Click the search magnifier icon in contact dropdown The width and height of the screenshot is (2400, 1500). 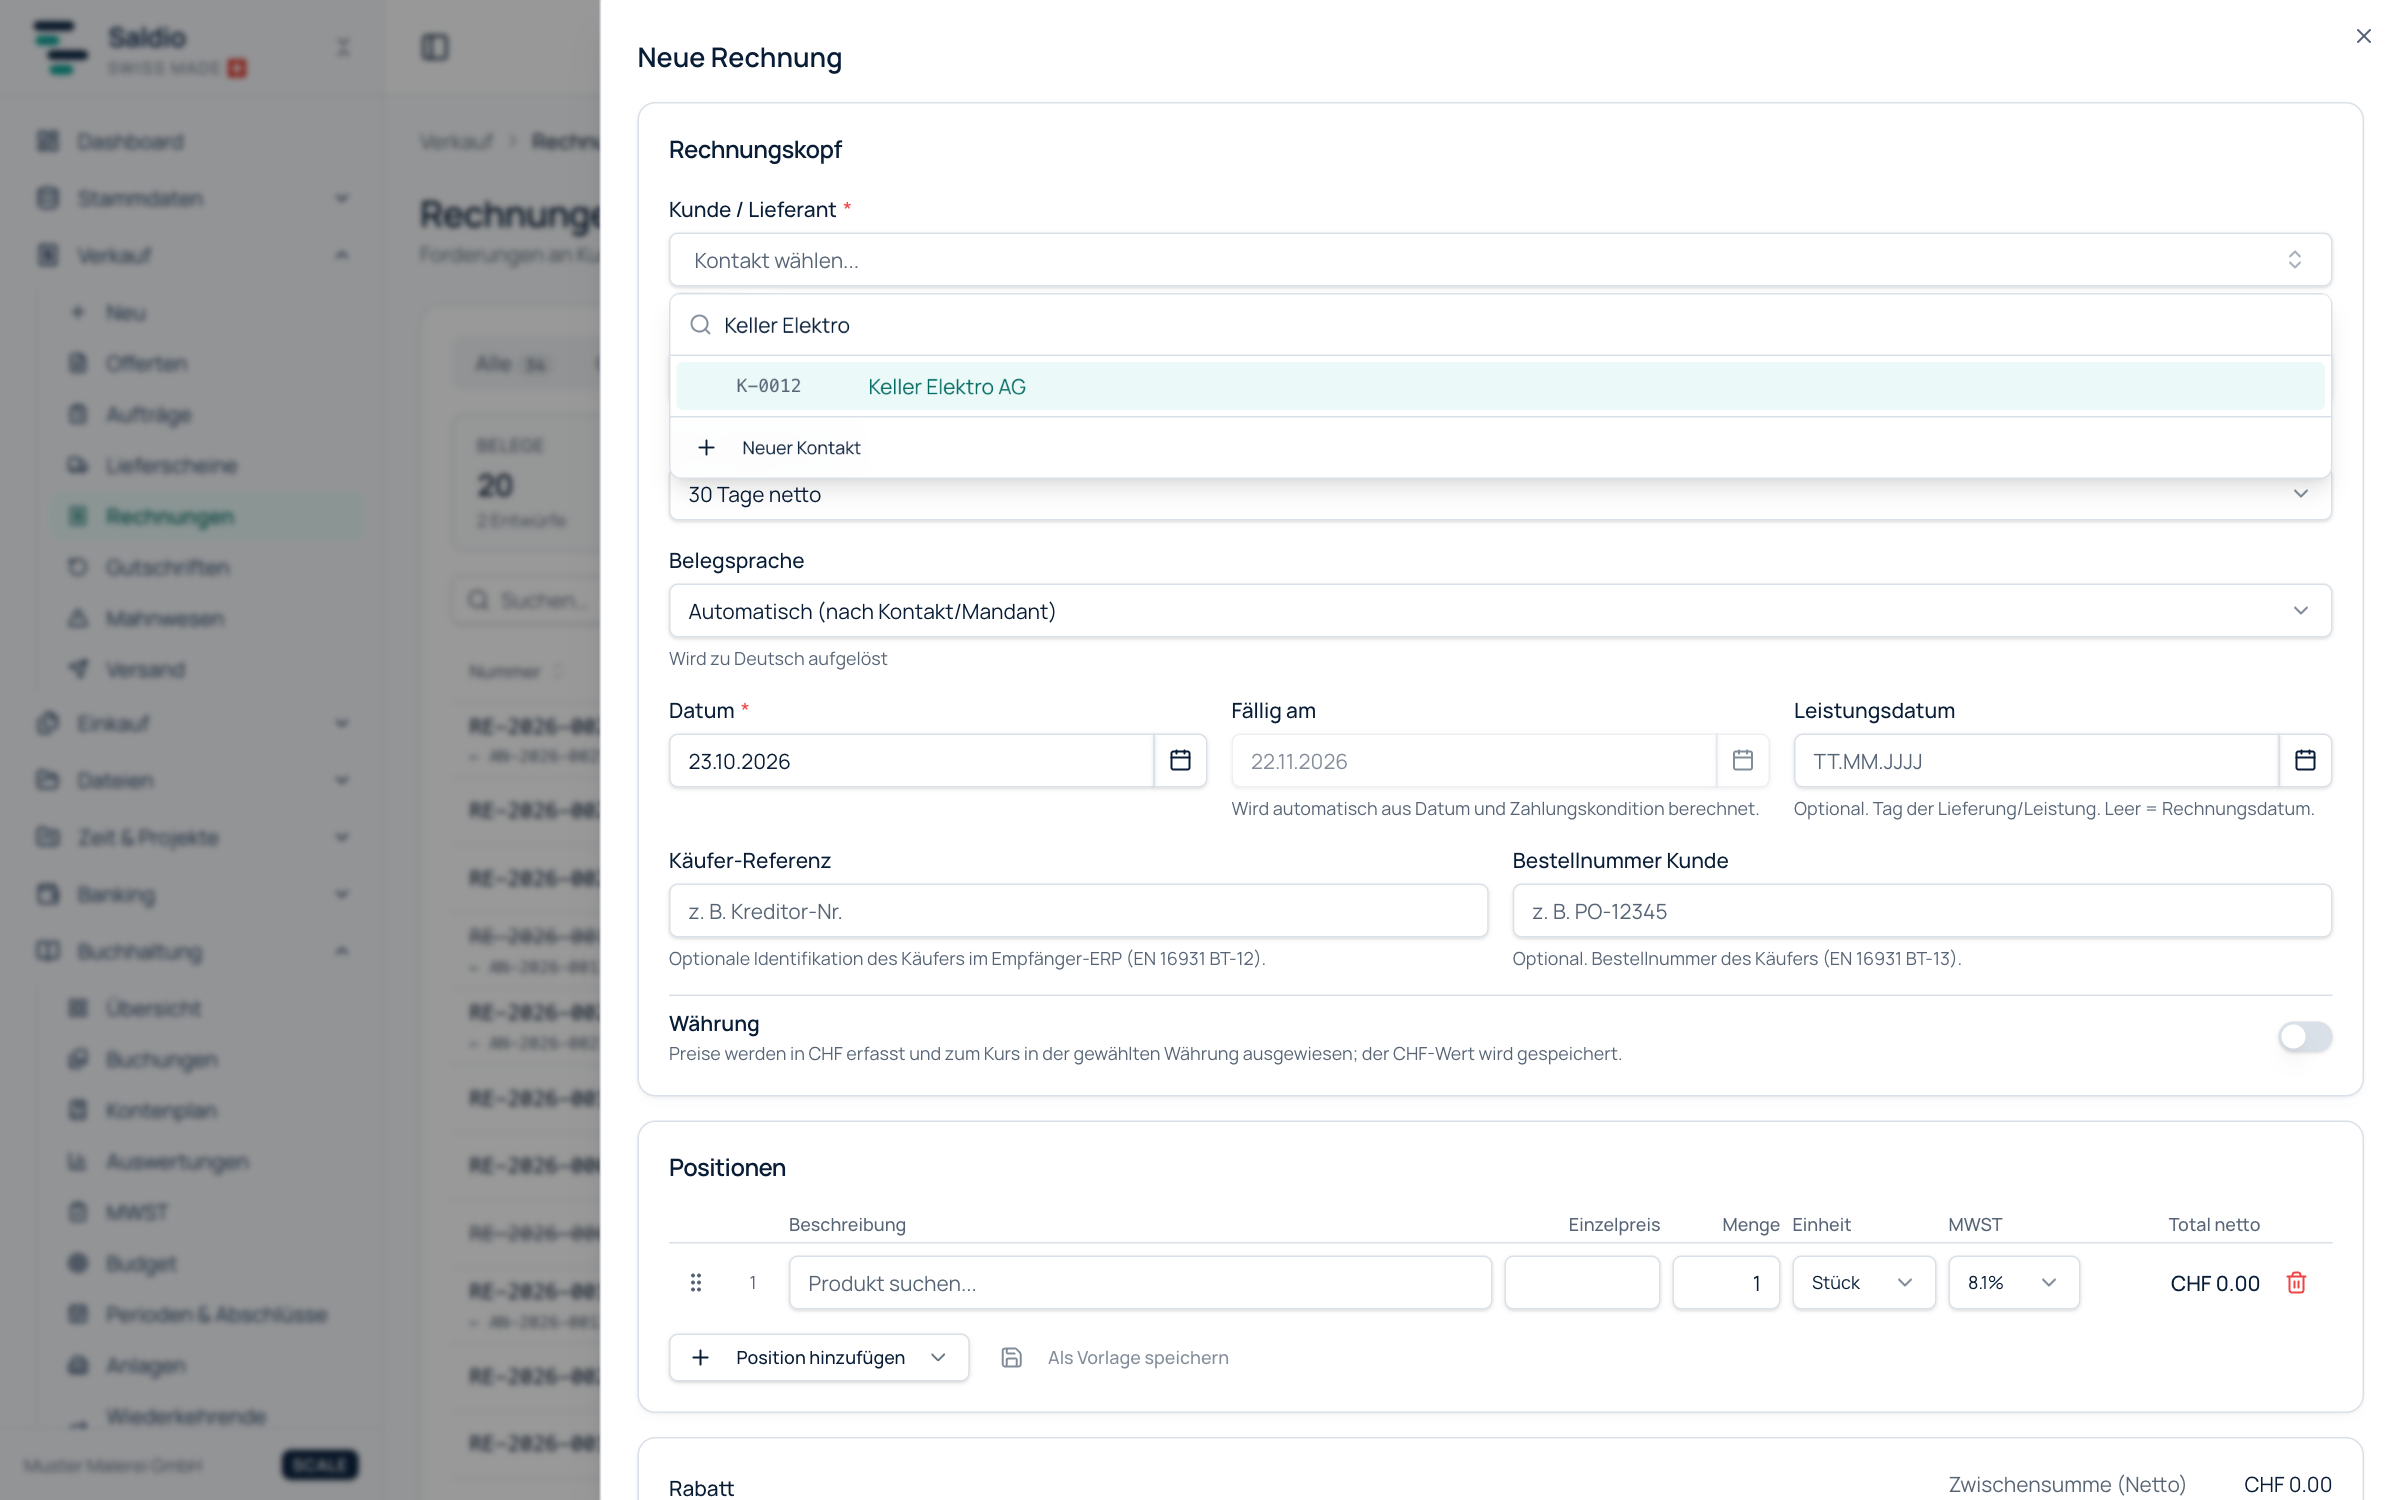(700, 325)
